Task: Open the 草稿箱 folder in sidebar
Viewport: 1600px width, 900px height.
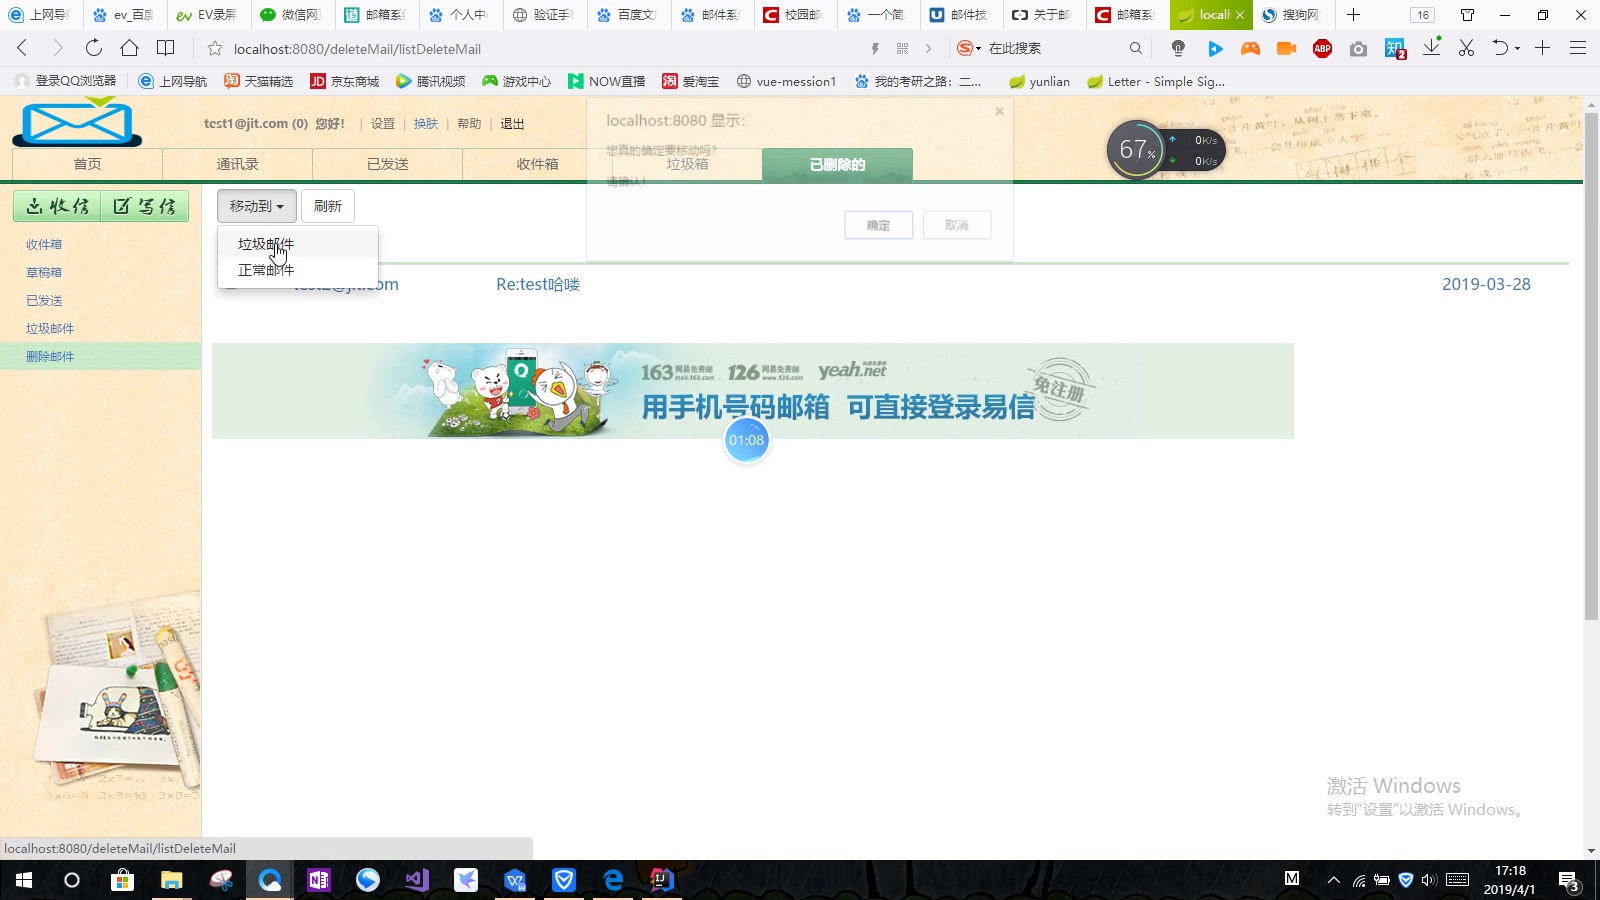Action: 44,272
